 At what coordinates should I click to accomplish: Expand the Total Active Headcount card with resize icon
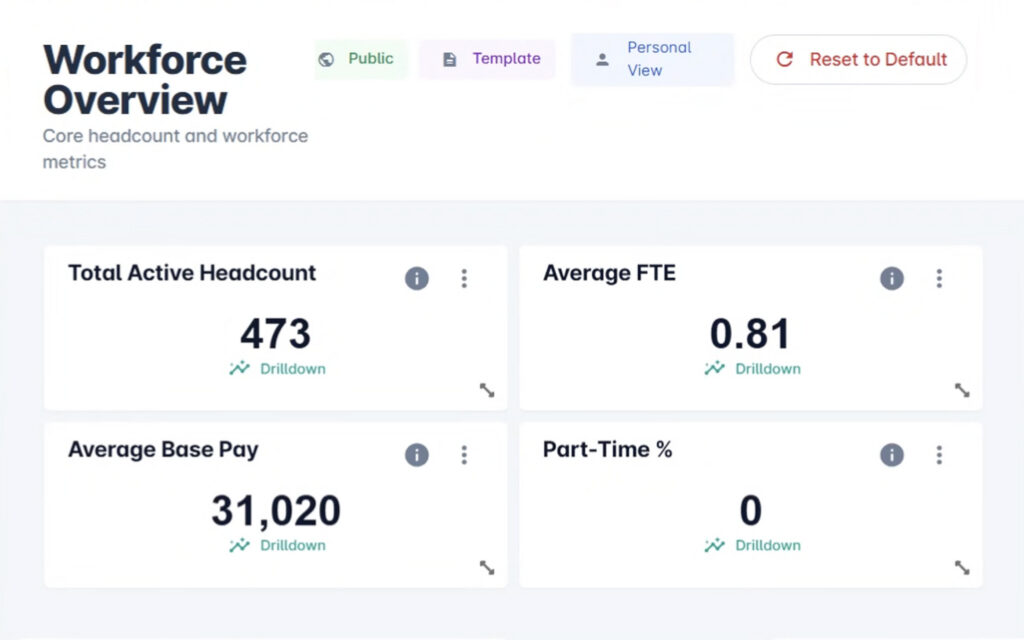click(x=487, y=391)
